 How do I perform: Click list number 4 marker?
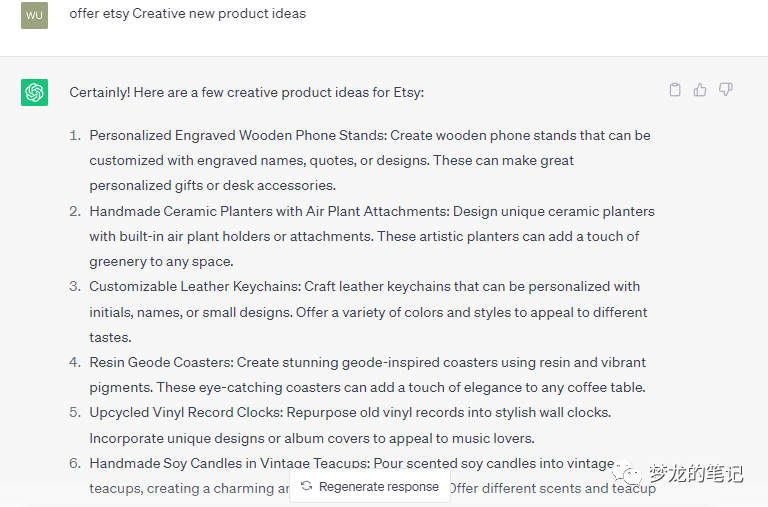[x=75, y=362]
